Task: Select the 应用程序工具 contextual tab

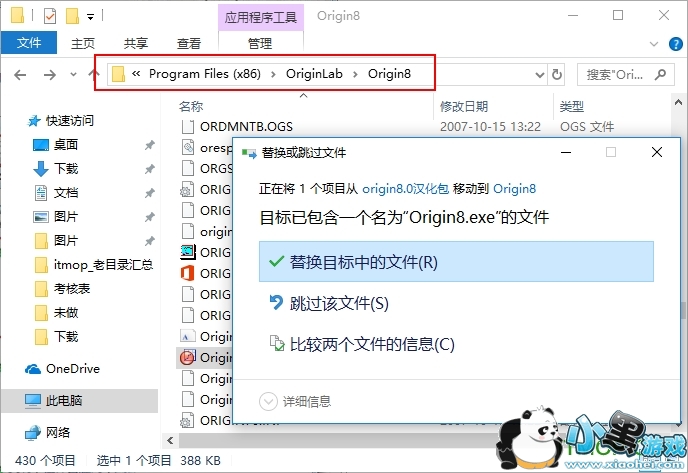Action: tap(261, 17)
